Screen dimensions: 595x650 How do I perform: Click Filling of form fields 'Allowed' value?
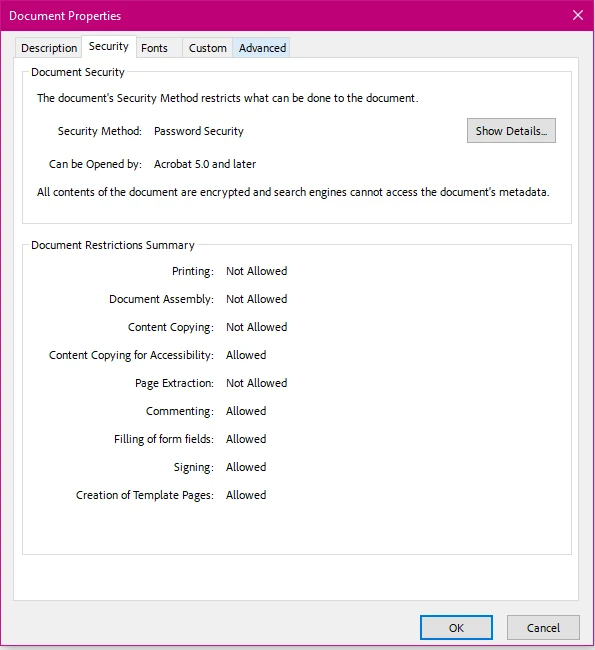(x=246, y=439)
